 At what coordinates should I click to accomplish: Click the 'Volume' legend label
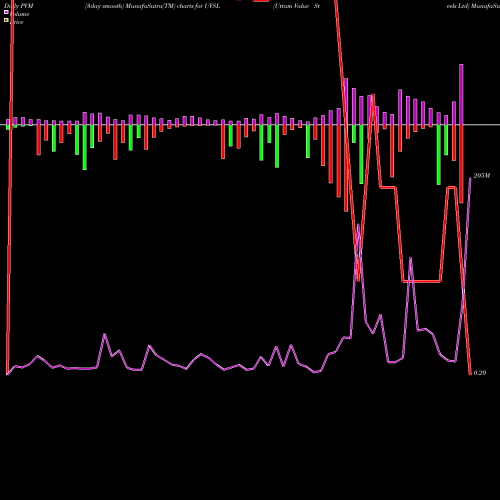pyautogui.click(x=20, y=14)
